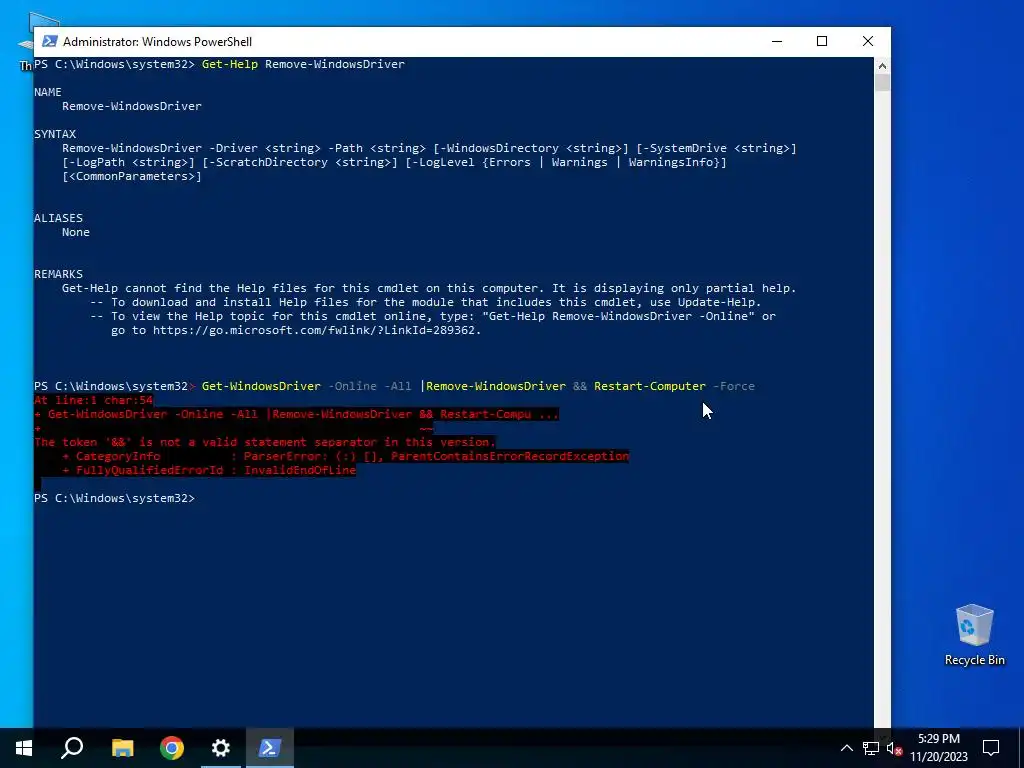Viewport: 1024px width, 768px height.
Task: Click 'At line:1 char:54' error line
Action: click(93, 400)
